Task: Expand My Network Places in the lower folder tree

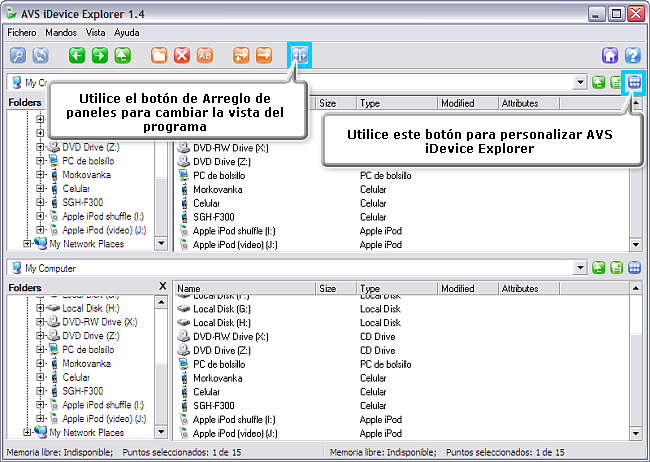Action: (27, 432)
